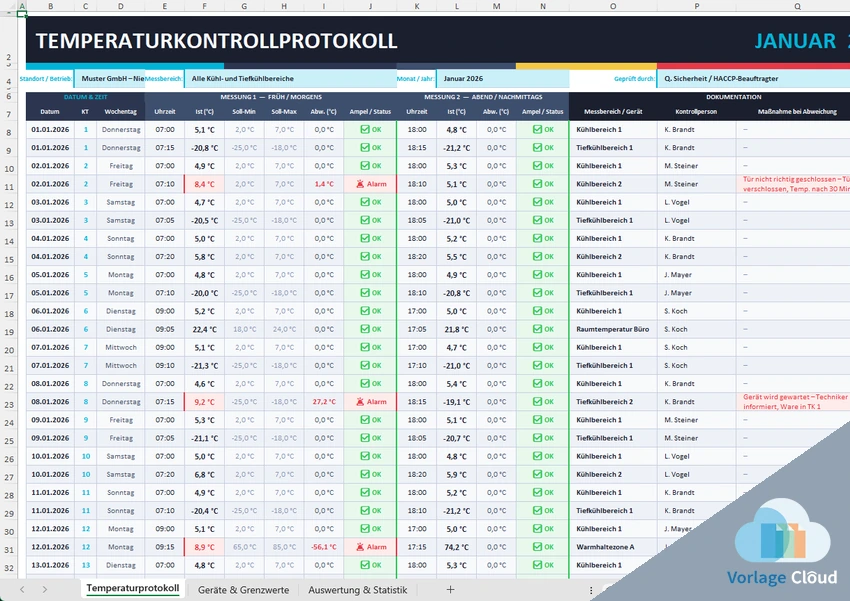The image size is (850, 601).
Task: Go to the next sheet using the right arrow
Action: point(44,590)
